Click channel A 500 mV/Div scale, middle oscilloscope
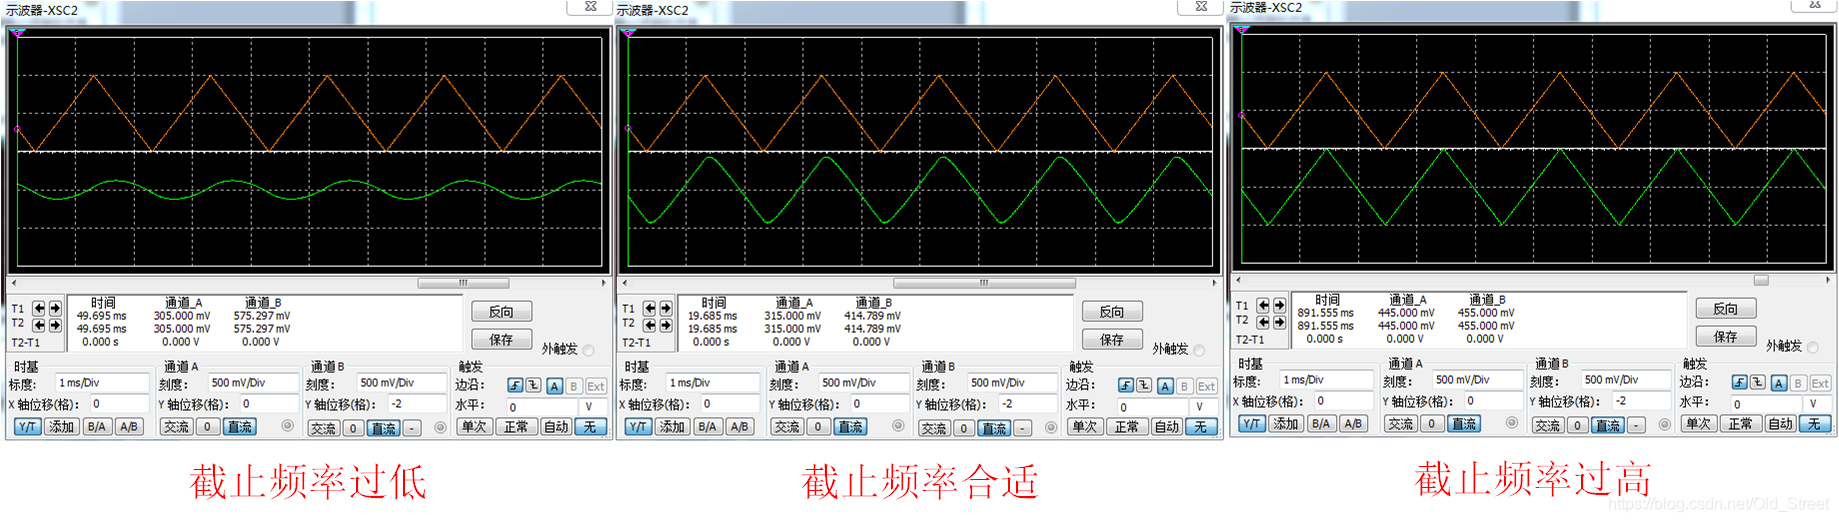1839x522 pixels. pyautogui.click(x=864, y=383)
